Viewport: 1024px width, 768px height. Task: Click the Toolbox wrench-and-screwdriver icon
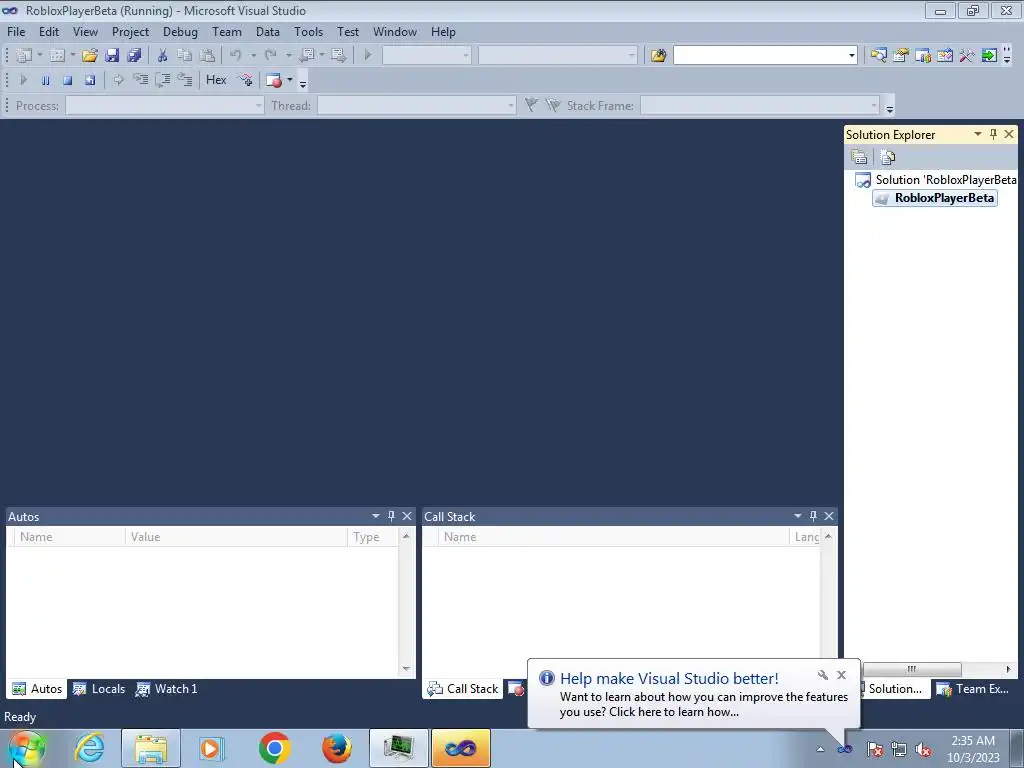click(967, 56)
